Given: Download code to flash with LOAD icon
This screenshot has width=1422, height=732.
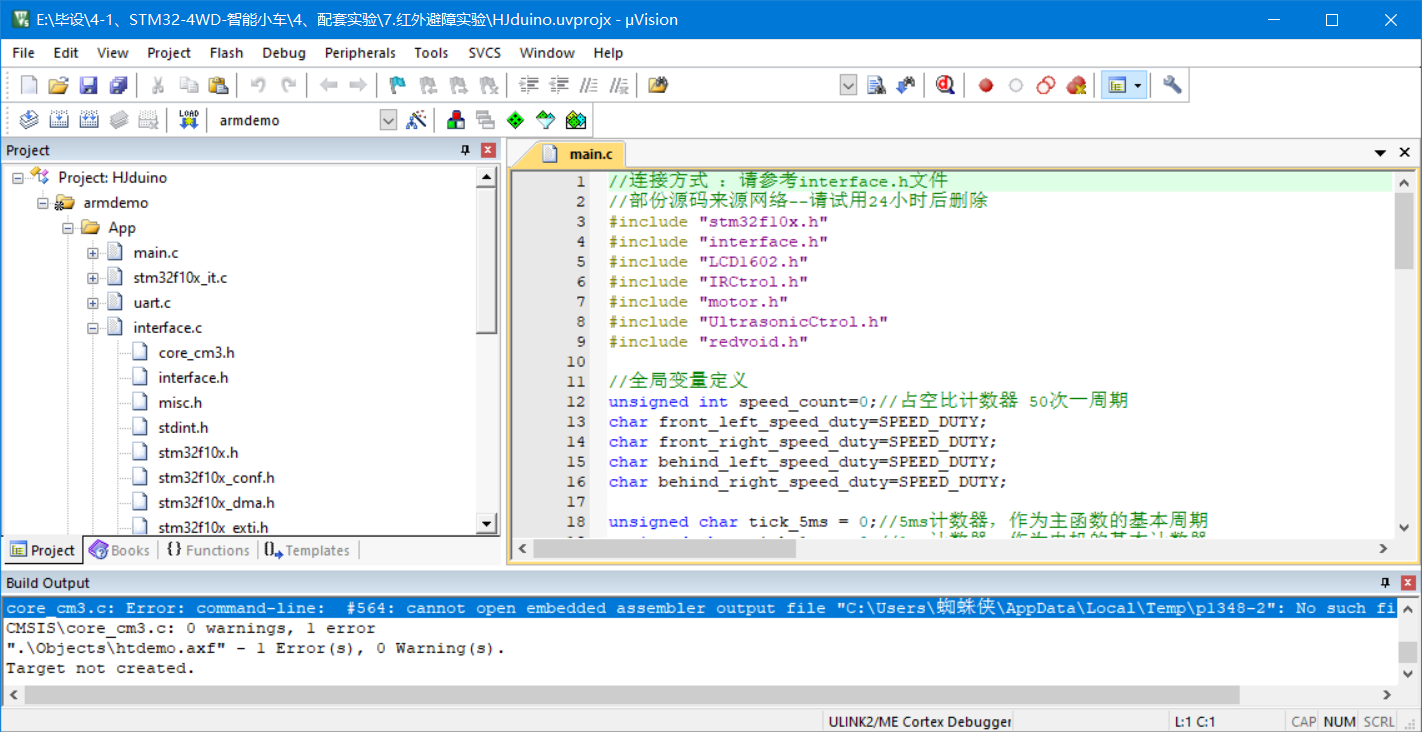Looking at the screenshot, I should tap(188, 119).
